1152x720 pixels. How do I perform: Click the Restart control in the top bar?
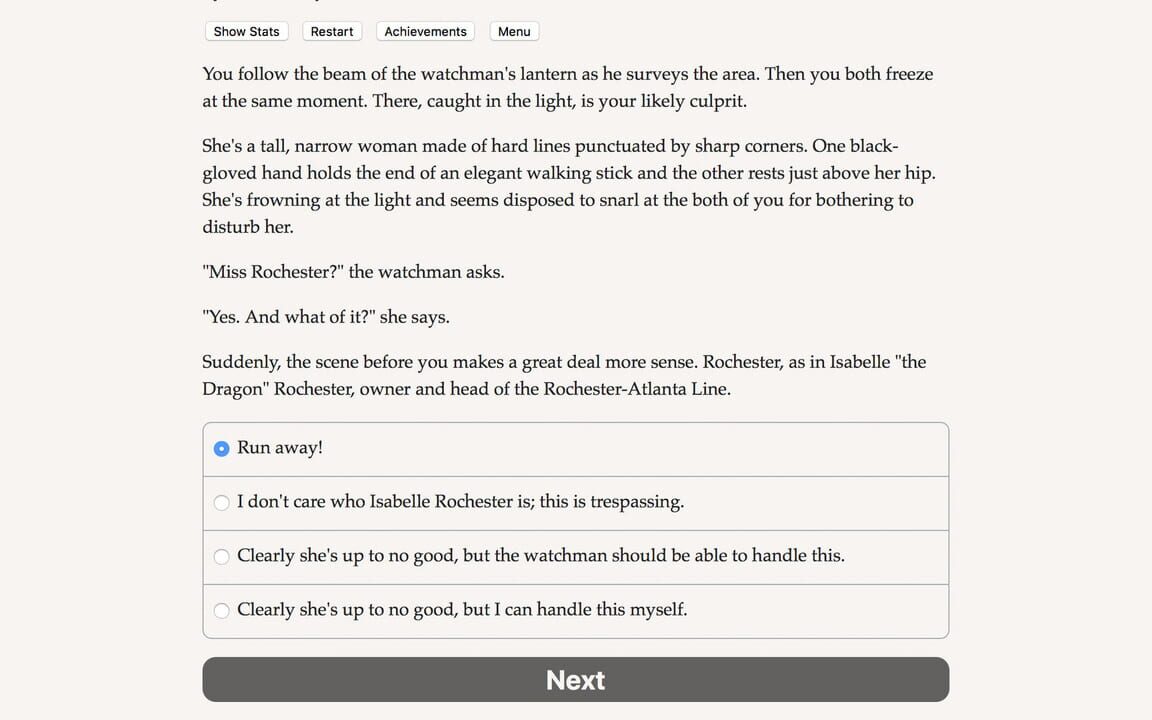pos(331,31)
